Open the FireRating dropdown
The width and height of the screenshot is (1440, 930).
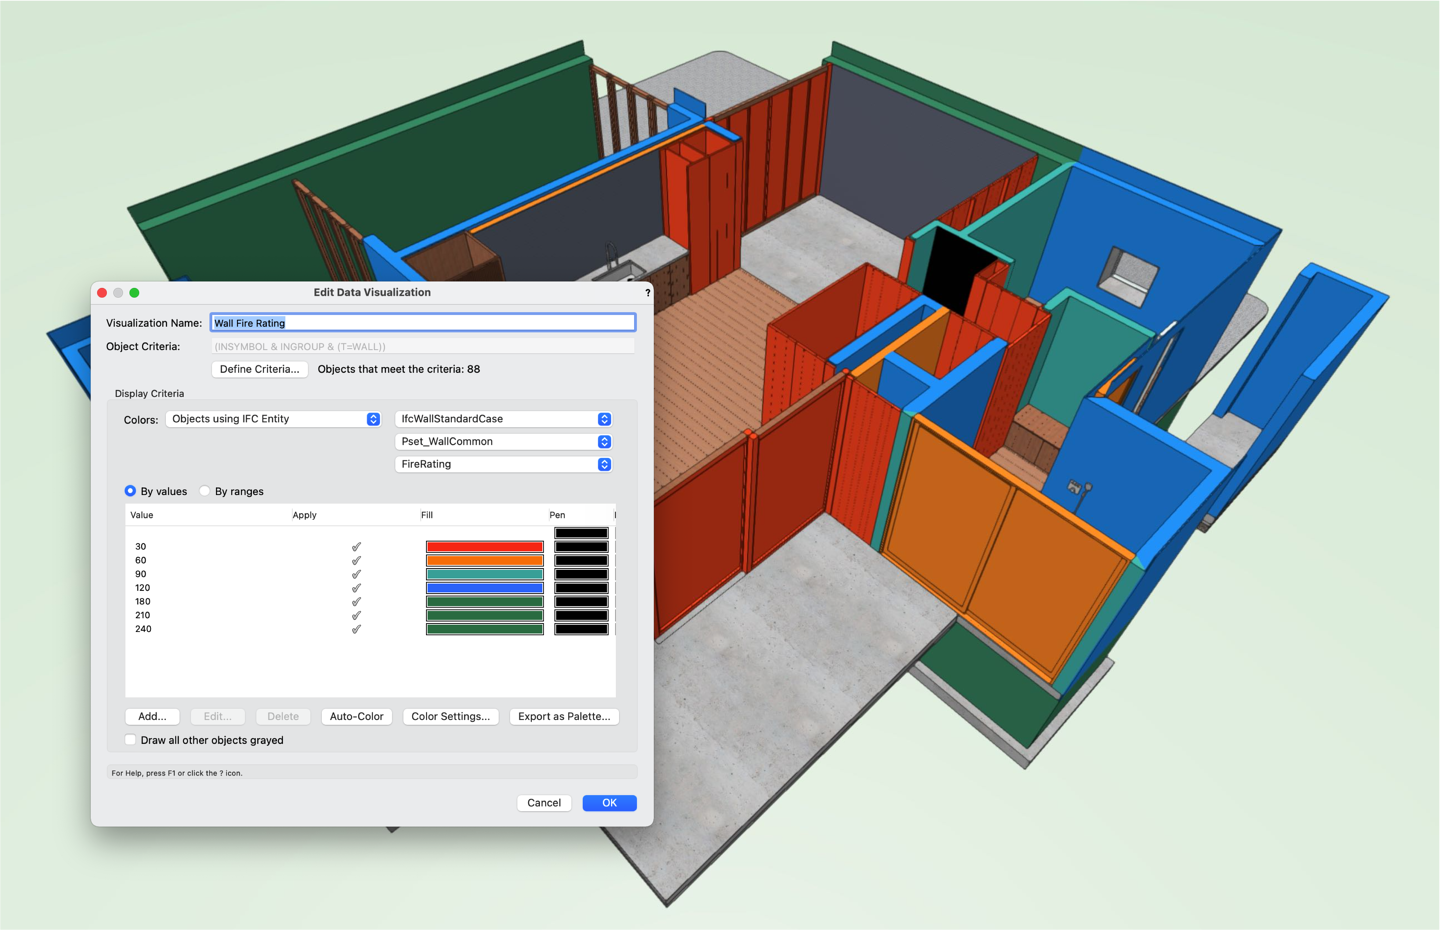pos(503,464)
